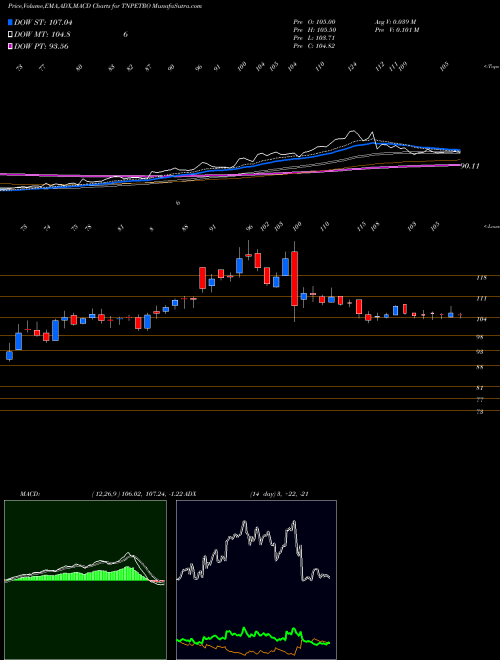Viewport: 500px width, 660px height.
Task: Click the '124' top-row label above EMA chart
Action: pyautogui.click(x=353, y=66)
